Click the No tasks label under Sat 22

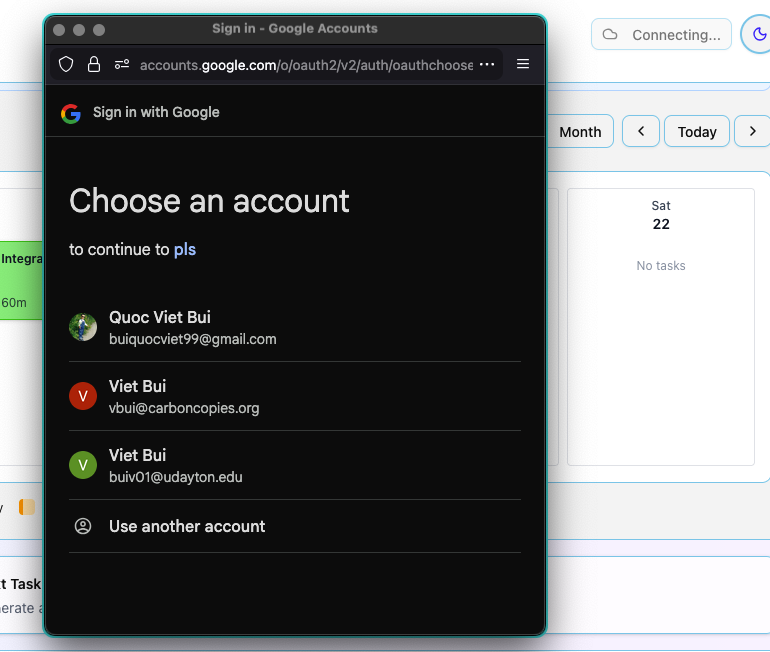point(661,266)
